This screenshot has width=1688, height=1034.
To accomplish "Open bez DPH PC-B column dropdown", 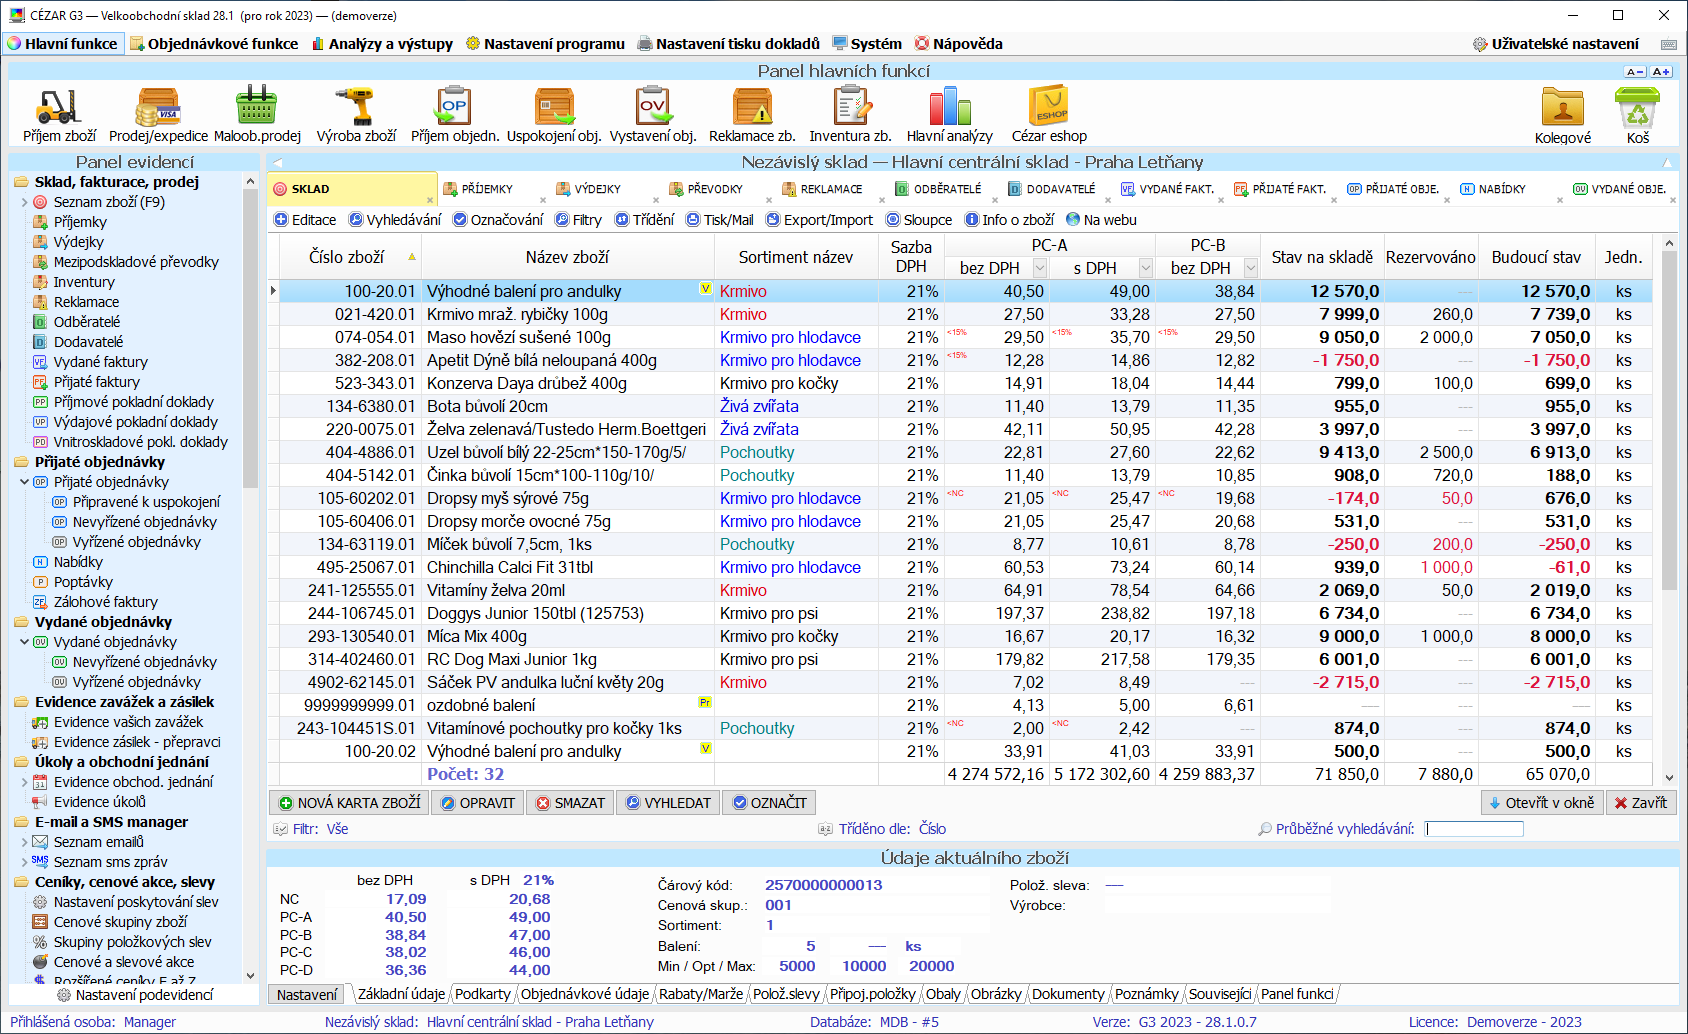I will (1251, 268).
